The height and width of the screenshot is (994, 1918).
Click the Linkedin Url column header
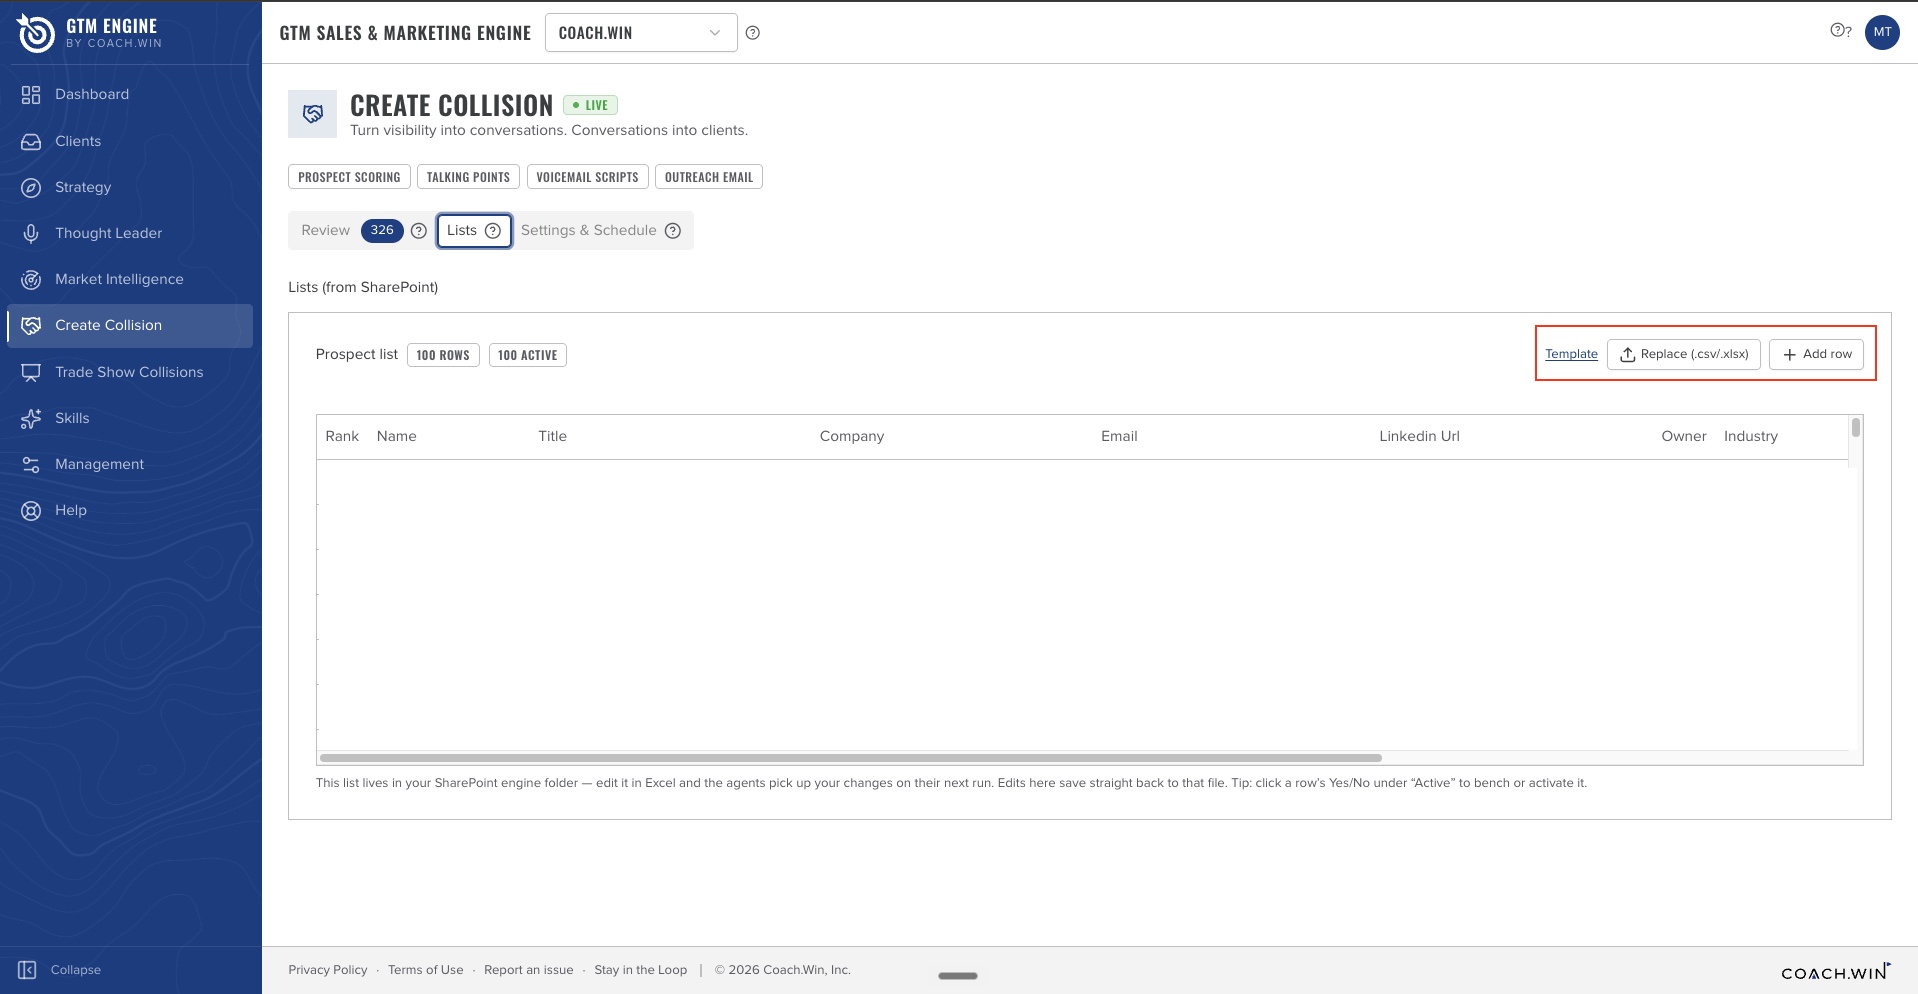(1420, 437)
